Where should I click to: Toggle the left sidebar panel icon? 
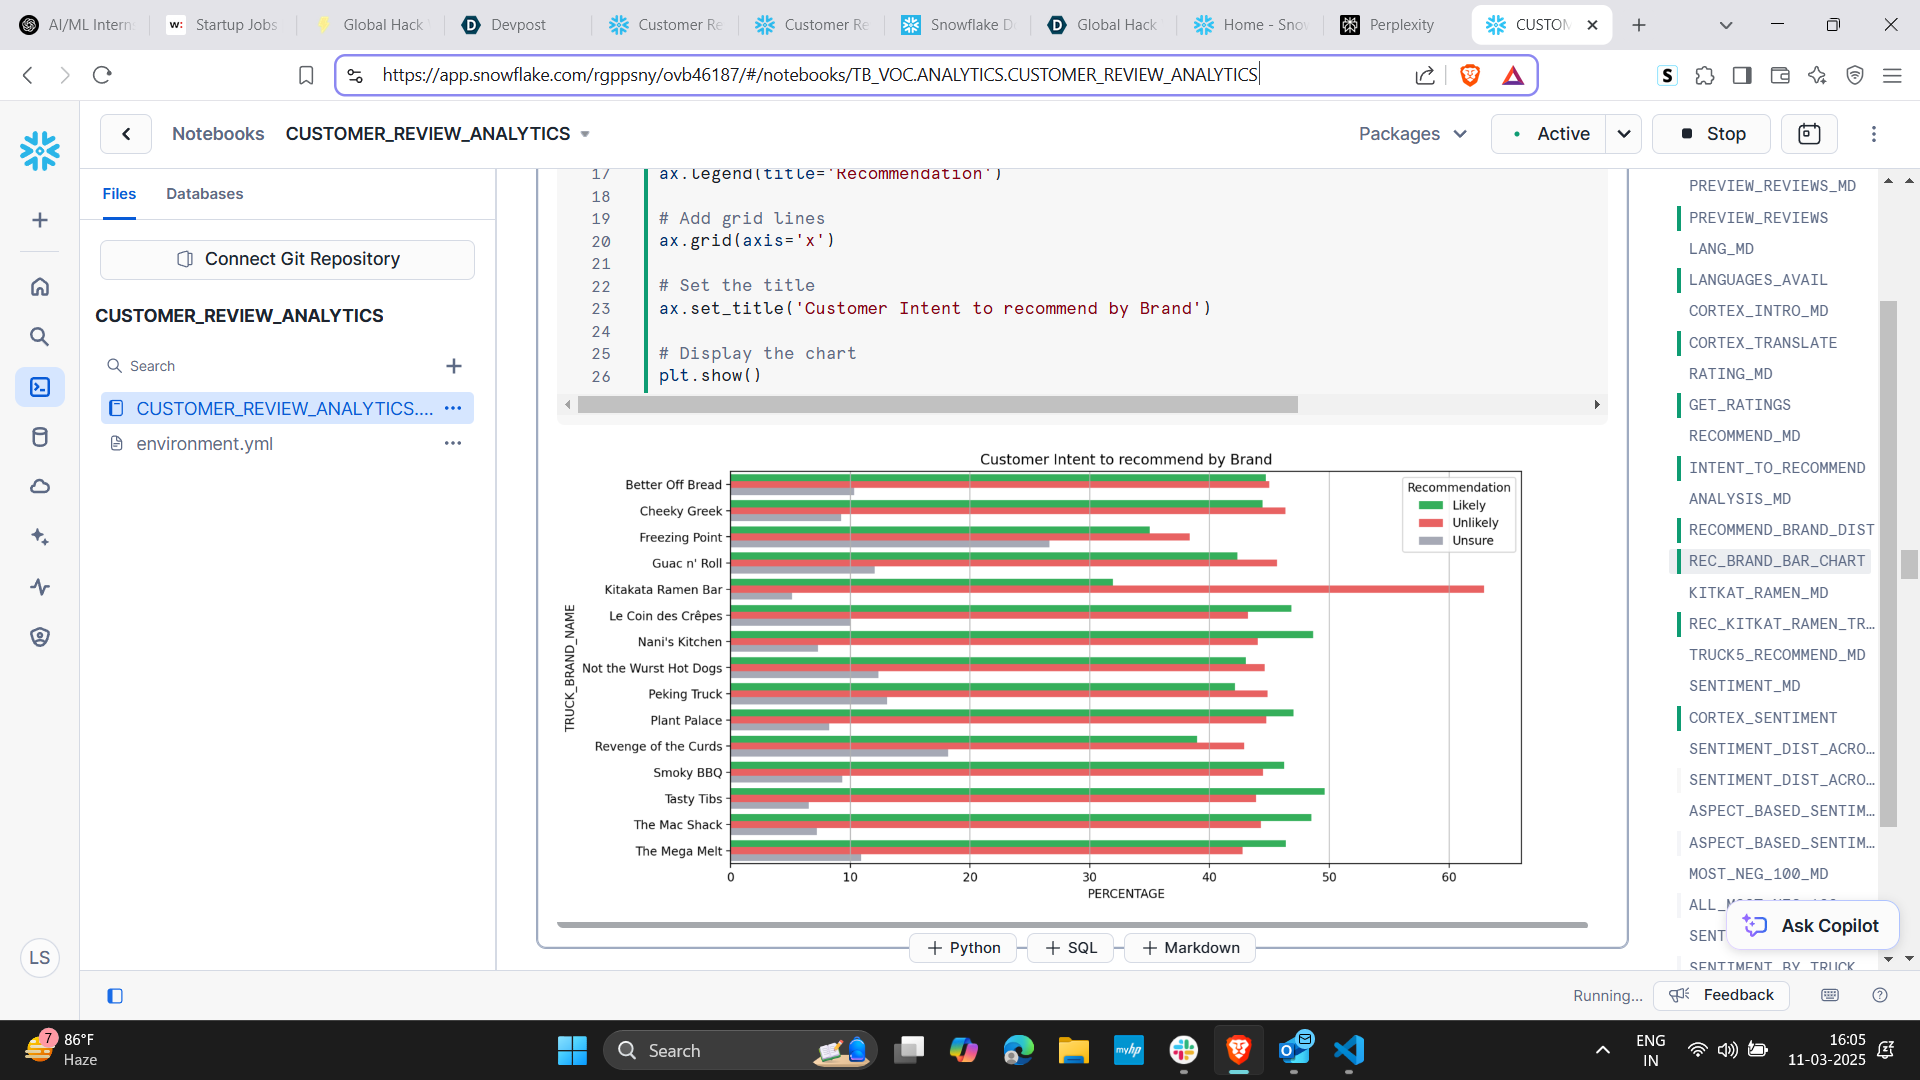(x=115, y=996)
